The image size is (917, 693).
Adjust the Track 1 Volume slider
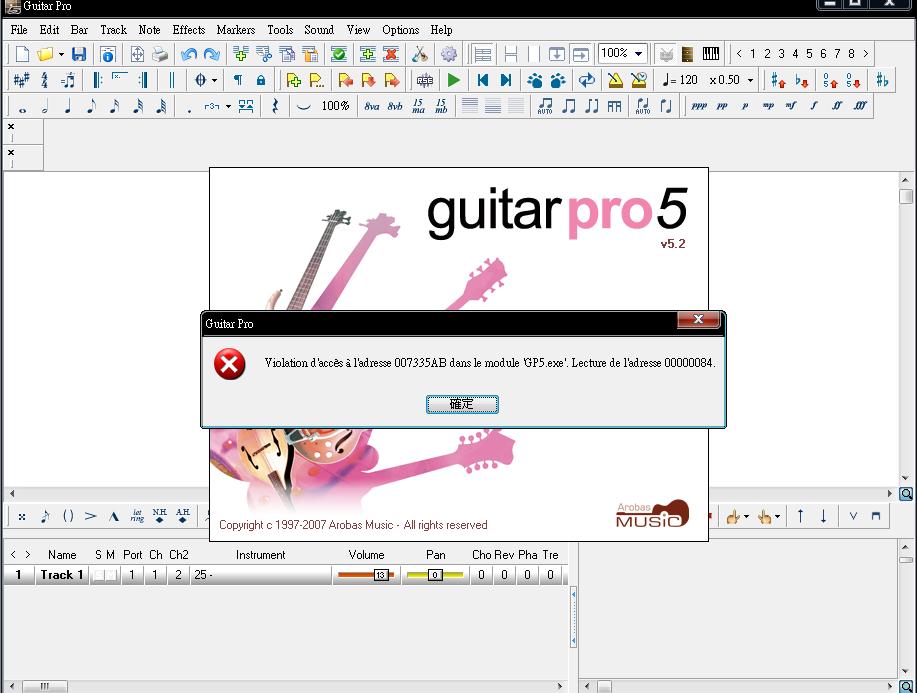(x=366, y=575)
